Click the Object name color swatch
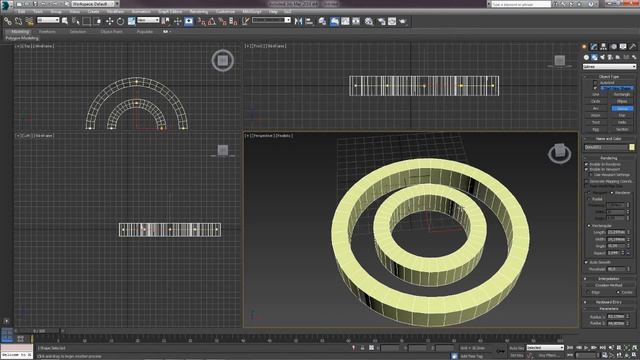This screenshot has width=640, height=360. [632, 147]
